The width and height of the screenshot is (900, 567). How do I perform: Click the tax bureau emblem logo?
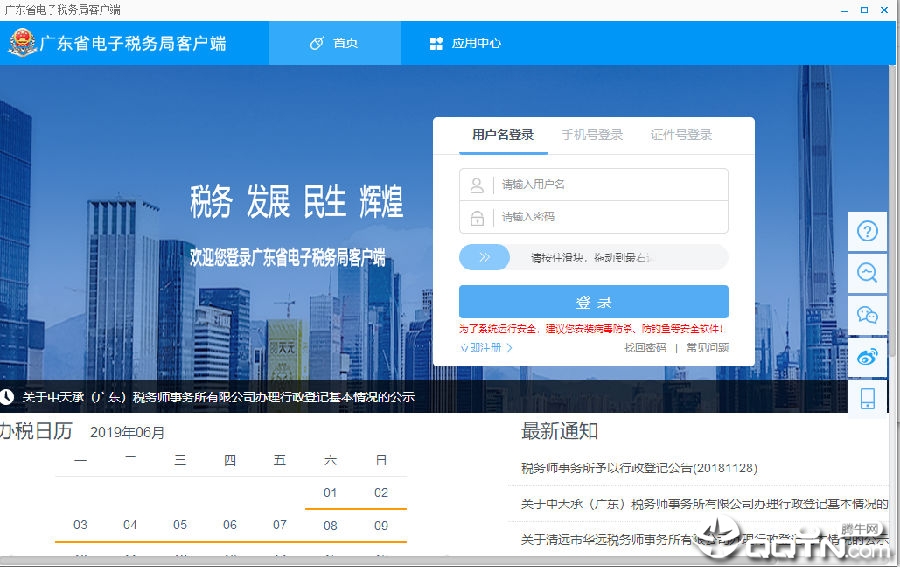pos(22,43)
